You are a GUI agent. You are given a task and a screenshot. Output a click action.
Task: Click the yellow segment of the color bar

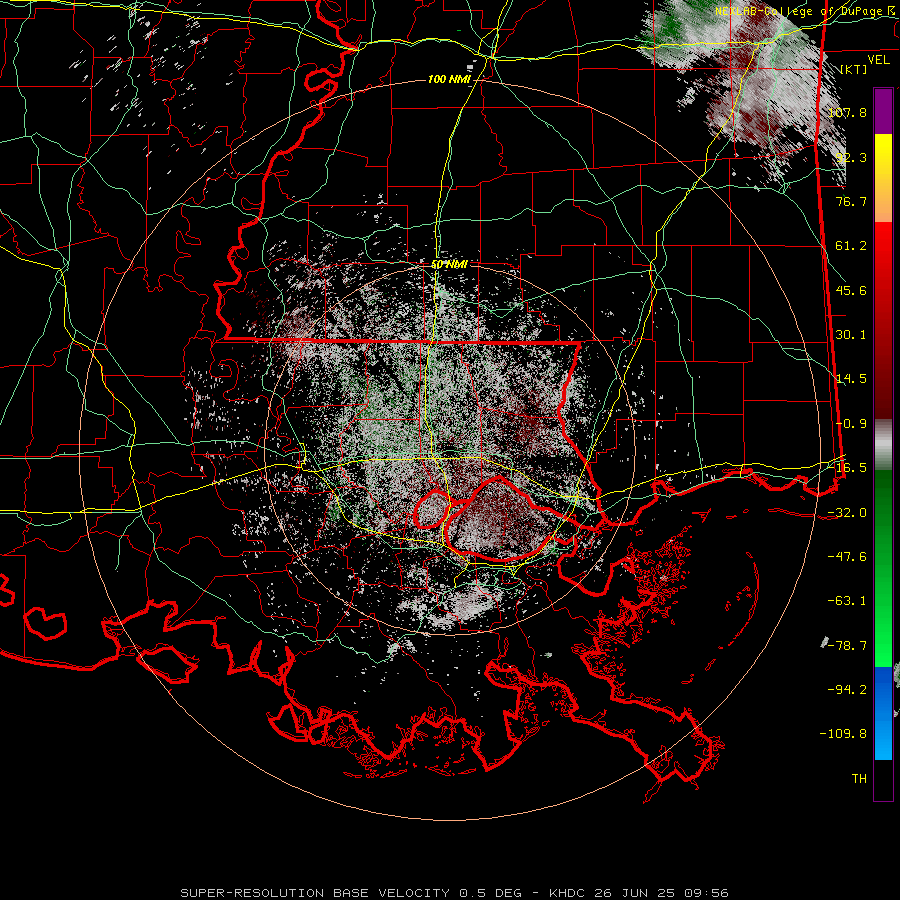click(883, 178)
